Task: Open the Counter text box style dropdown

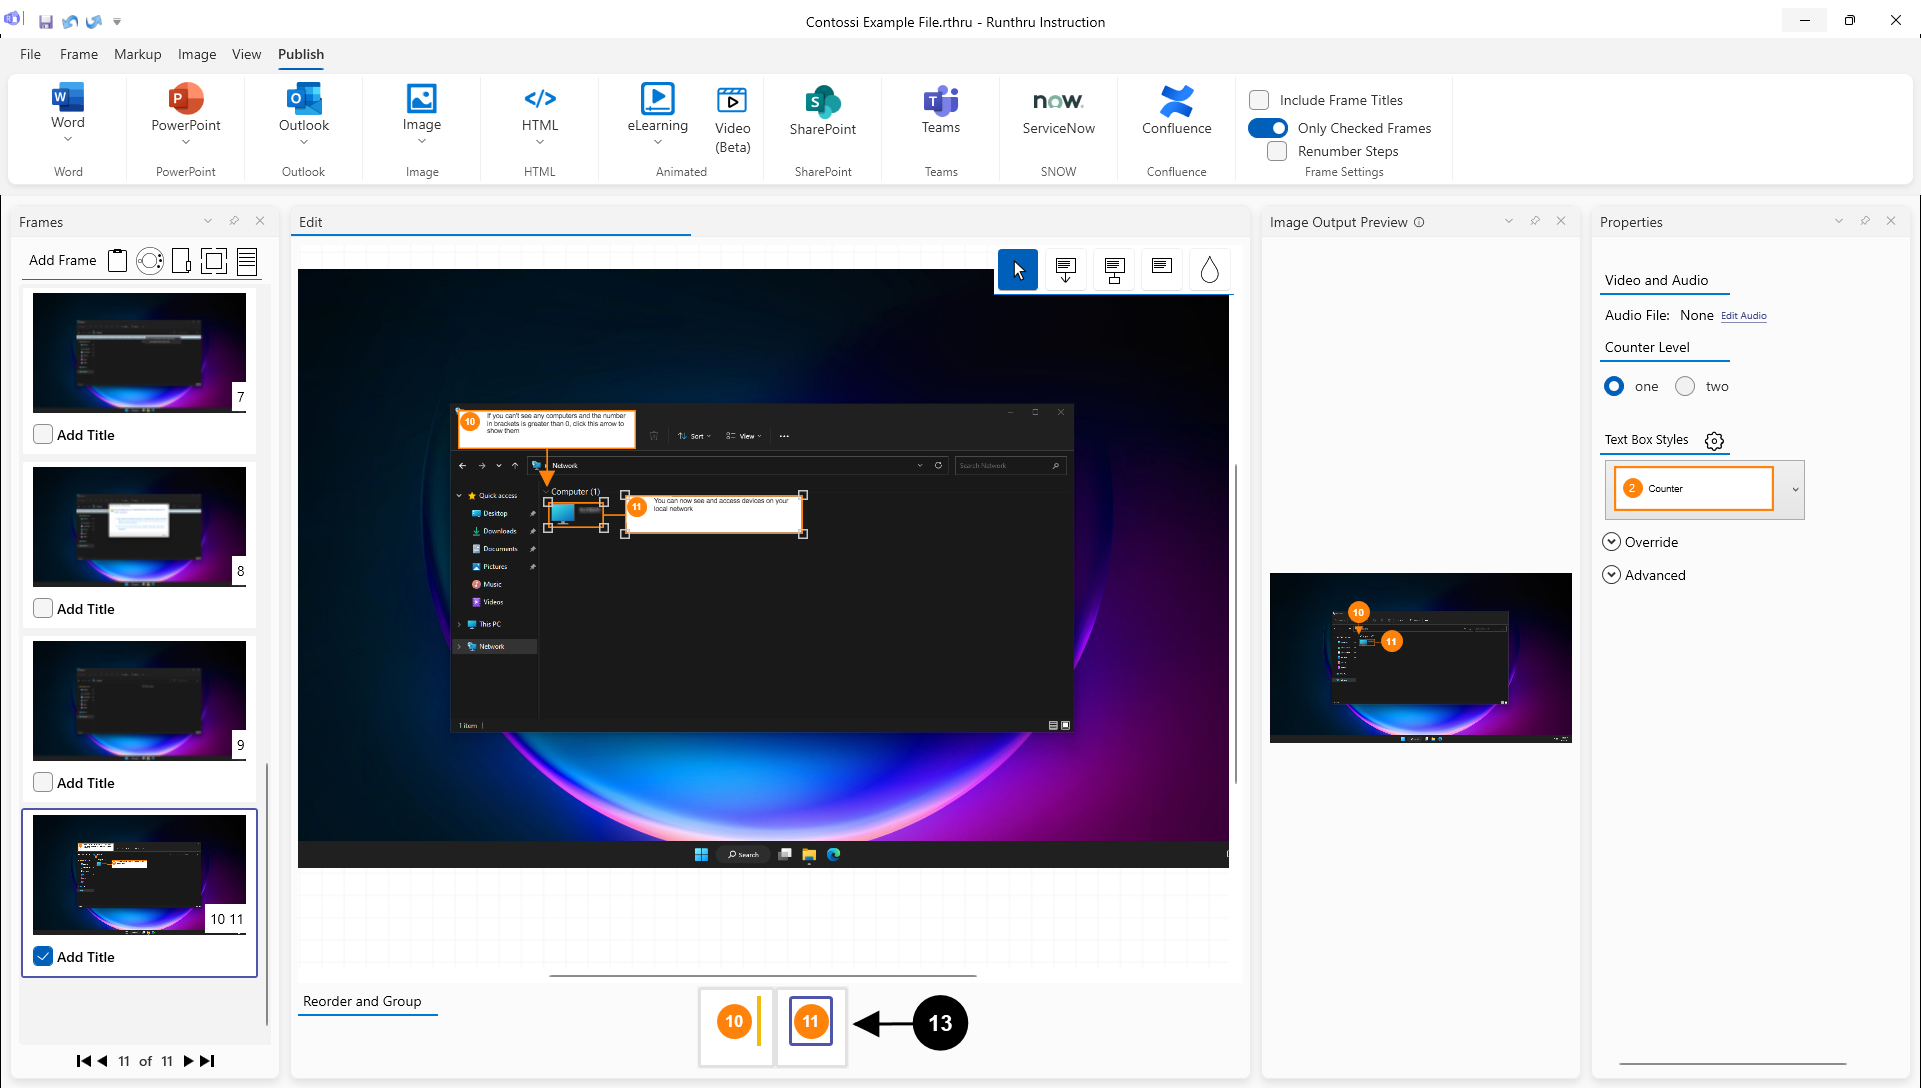Action: click(1795, 490)
